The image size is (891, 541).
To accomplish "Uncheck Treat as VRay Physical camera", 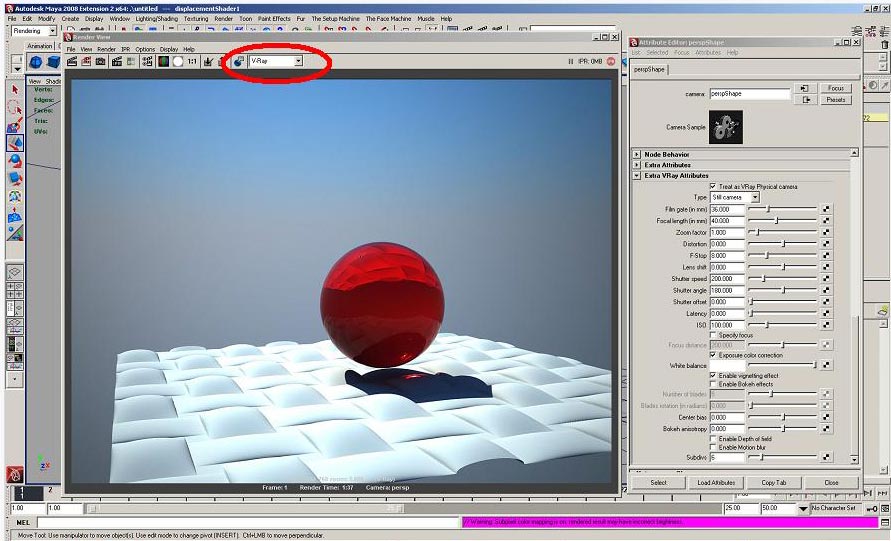I will 713,186.
